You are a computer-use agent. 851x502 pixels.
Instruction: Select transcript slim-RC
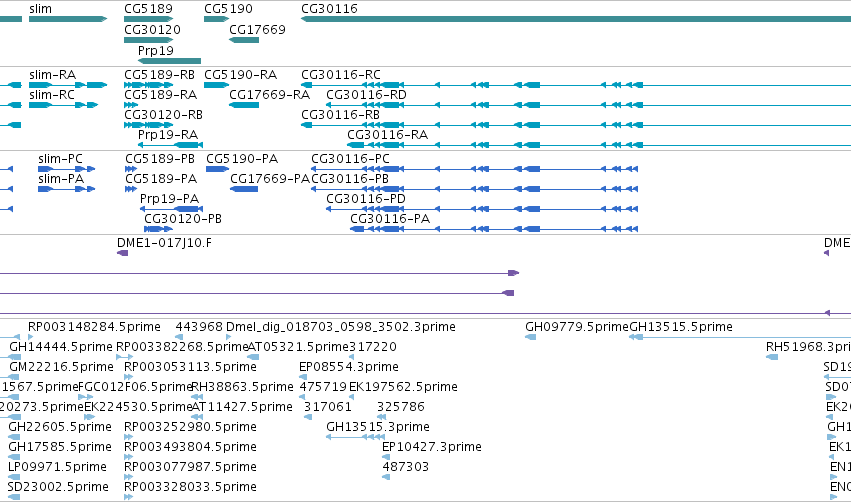(x=52, y=94)
